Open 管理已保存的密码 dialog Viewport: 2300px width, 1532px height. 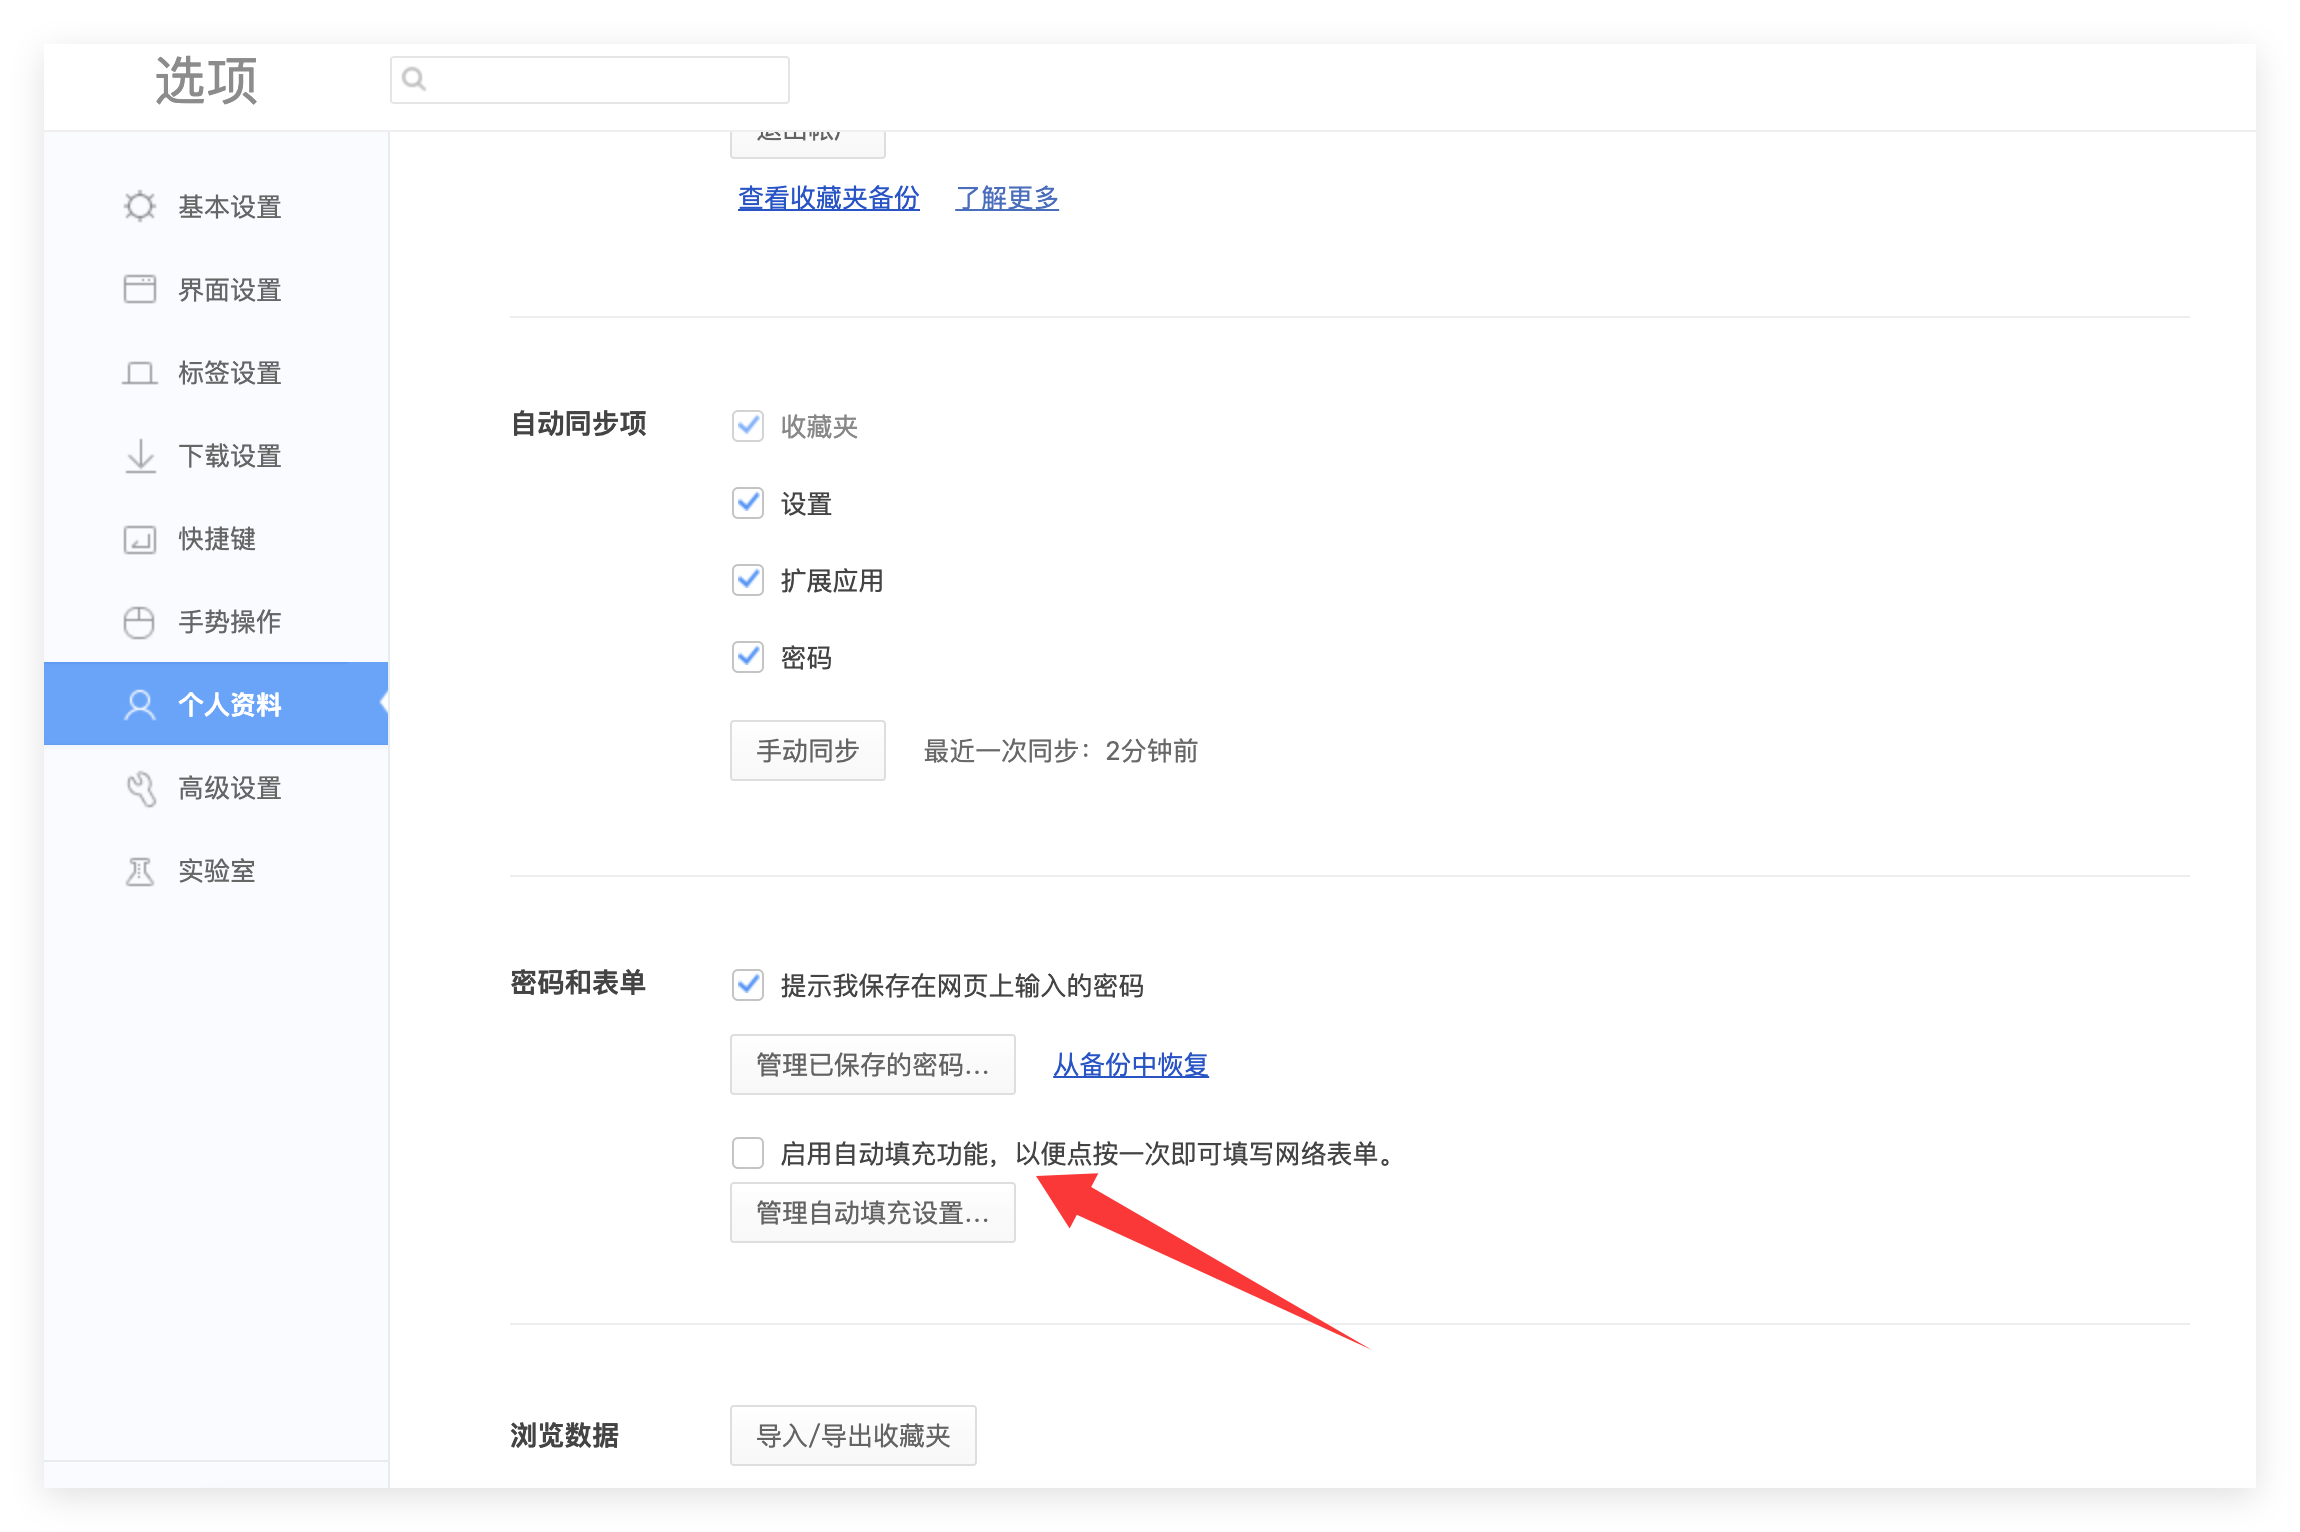click(x=872, y=1065)
